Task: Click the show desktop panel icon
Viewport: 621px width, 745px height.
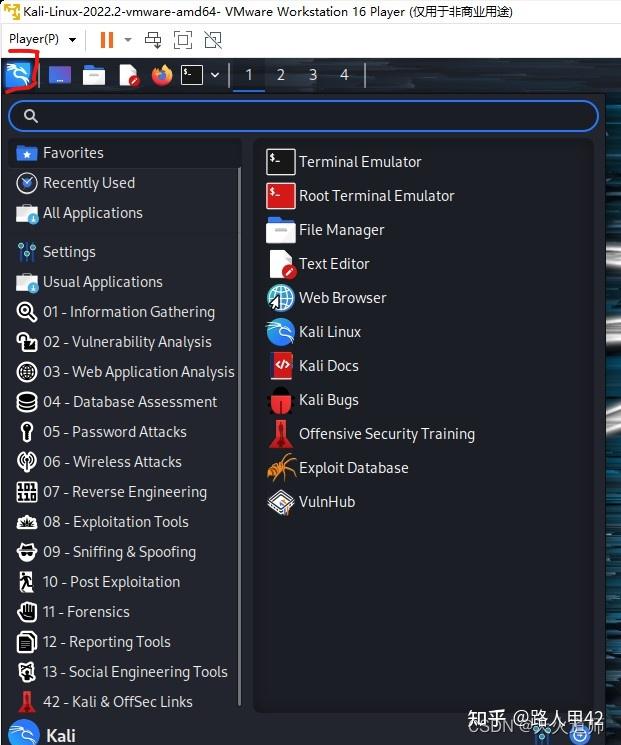Action: click(60, 75)
